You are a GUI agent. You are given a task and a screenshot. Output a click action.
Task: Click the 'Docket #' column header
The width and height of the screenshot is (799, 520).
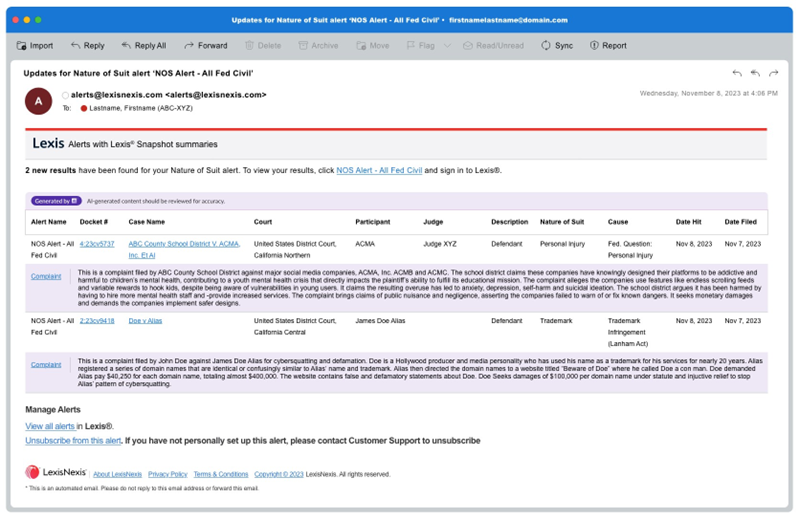pos(94,222)
